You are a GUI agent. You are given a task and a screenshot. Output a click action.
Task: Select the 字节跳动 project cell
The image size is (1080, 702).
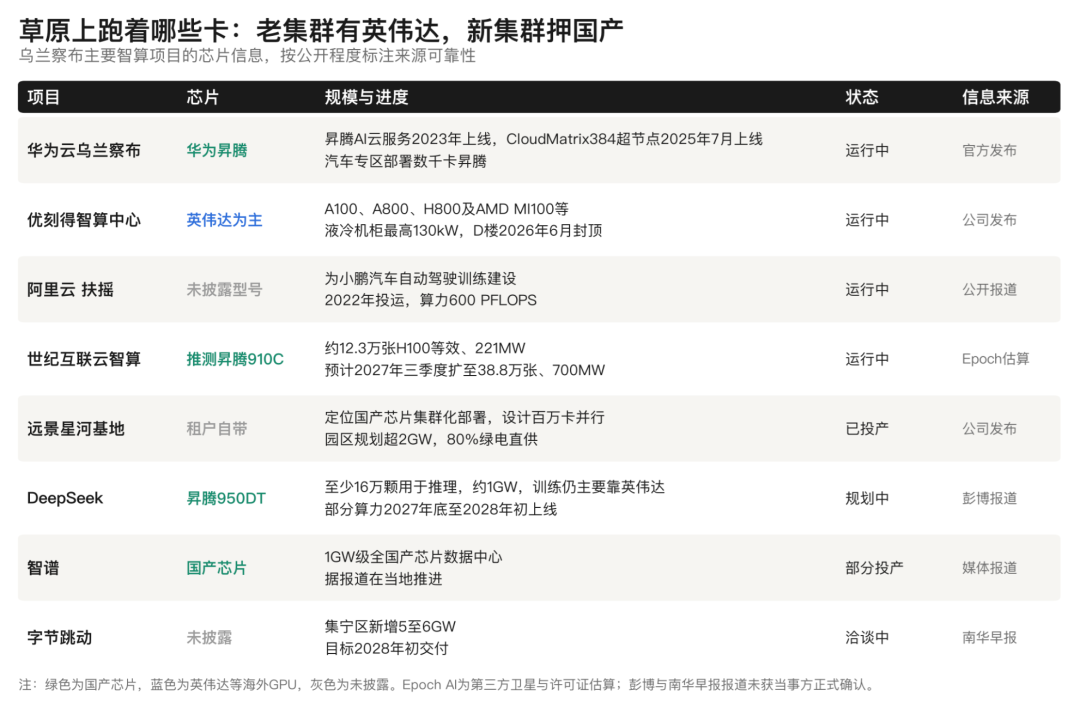point(60,637)
